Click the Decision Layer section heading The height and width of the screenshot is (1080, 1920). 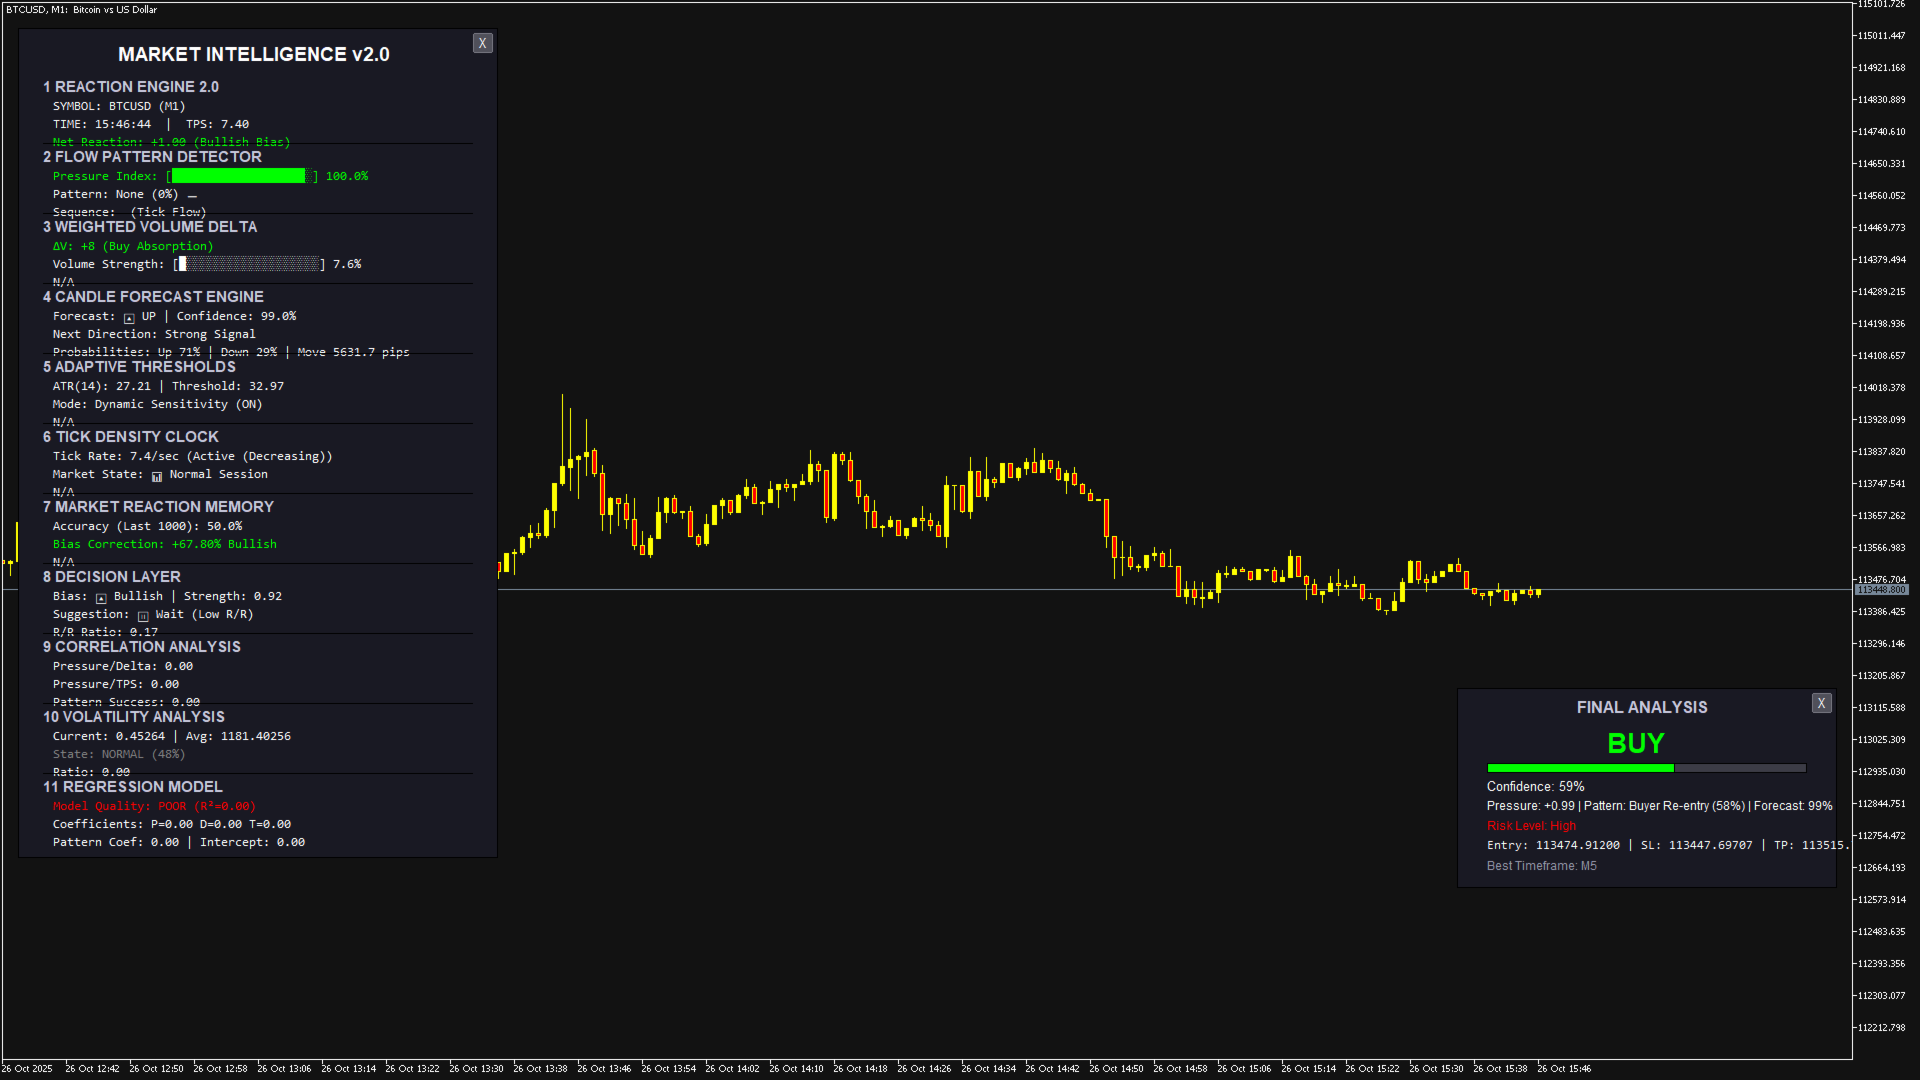coord(112,577)
